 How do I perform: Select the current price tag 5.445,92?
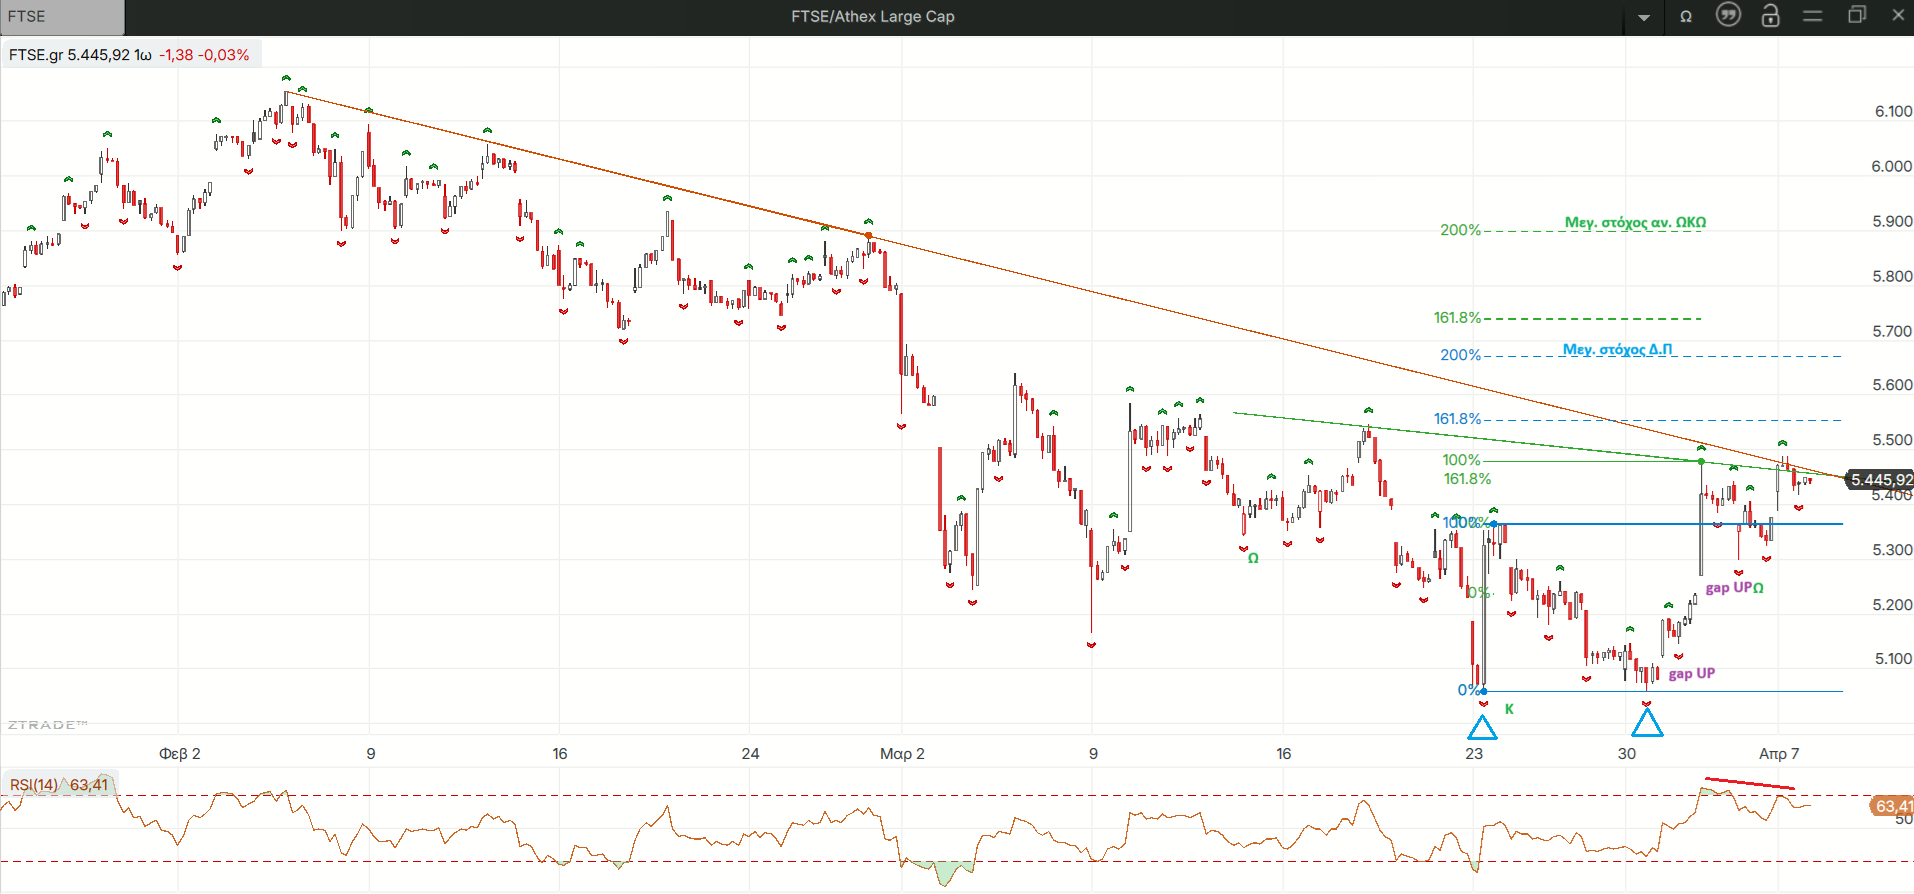(x=1879, y=480)
